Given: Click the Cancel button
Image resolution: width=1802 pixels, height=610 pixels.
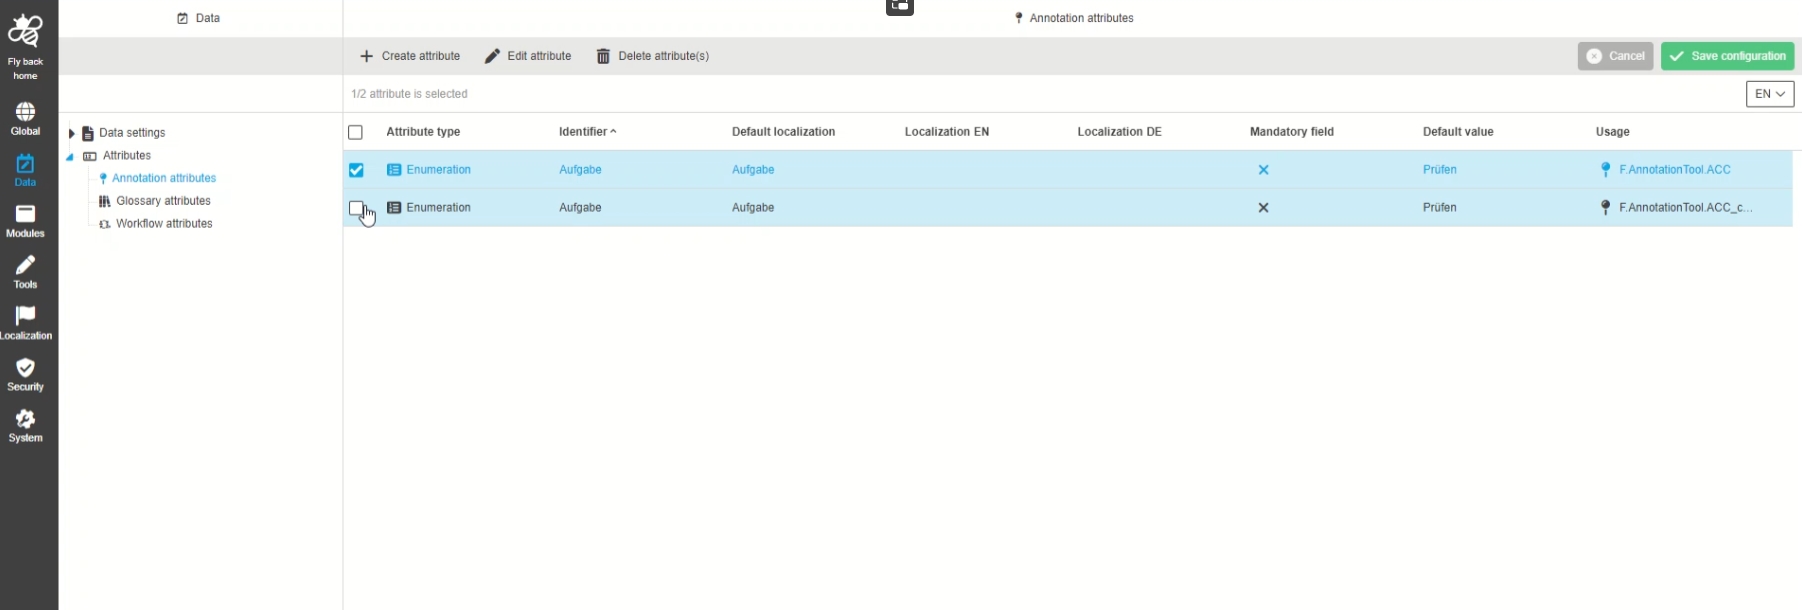Looking at the screenshot, I should tap(1615, 56).
